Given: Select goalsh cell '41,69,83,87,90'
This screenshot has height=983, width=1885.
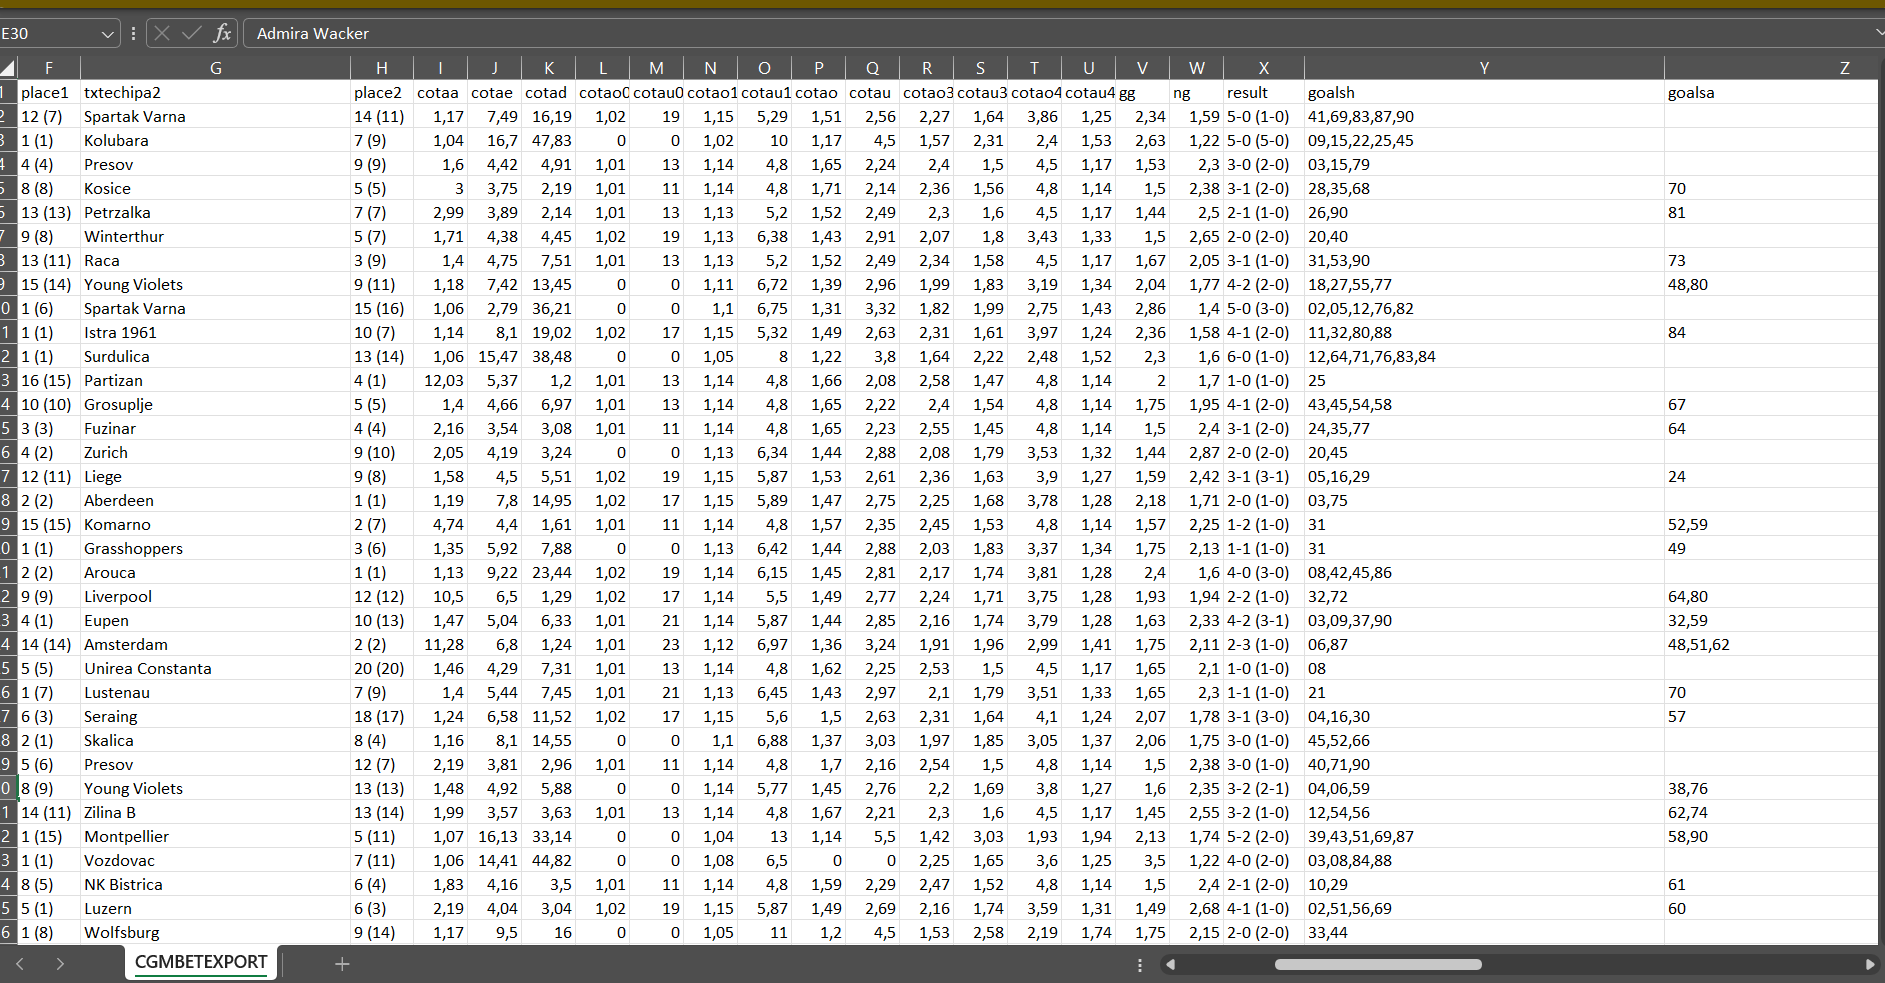Looking at the screenshot, I should [1484, 116].
